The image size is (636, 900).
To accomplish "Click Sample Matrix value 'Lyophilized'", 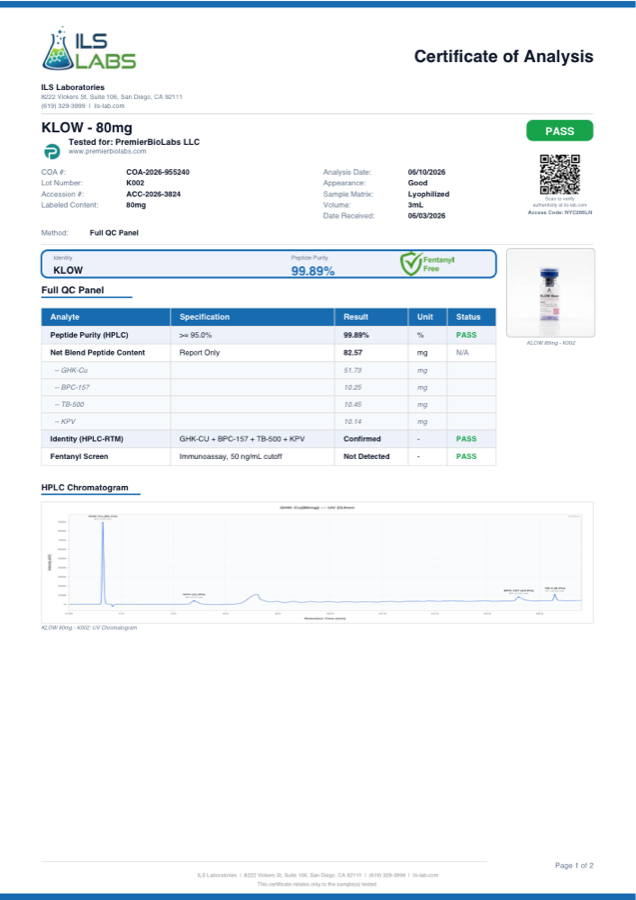I will point(428,194).
